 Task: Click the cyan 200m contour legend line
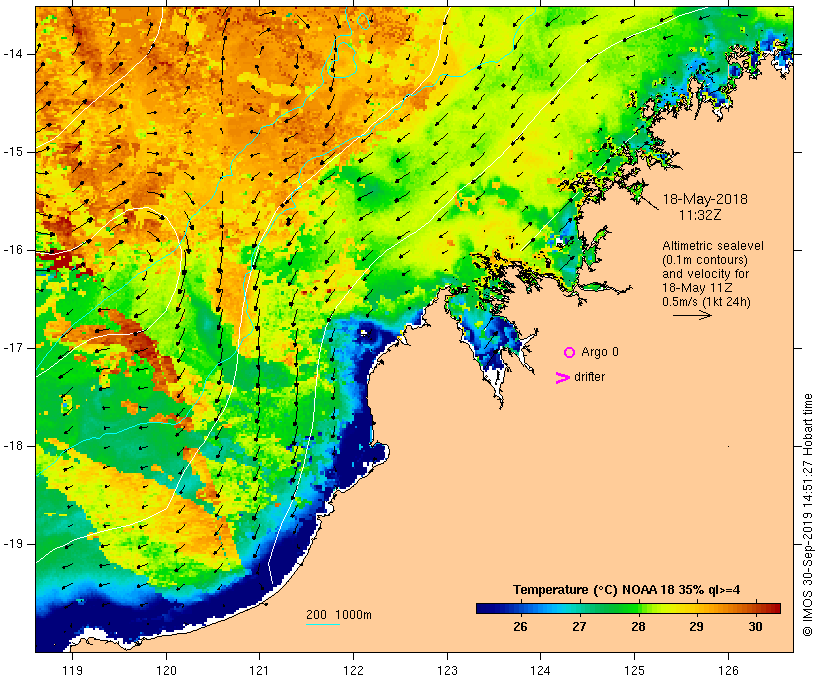coord(323,624)
